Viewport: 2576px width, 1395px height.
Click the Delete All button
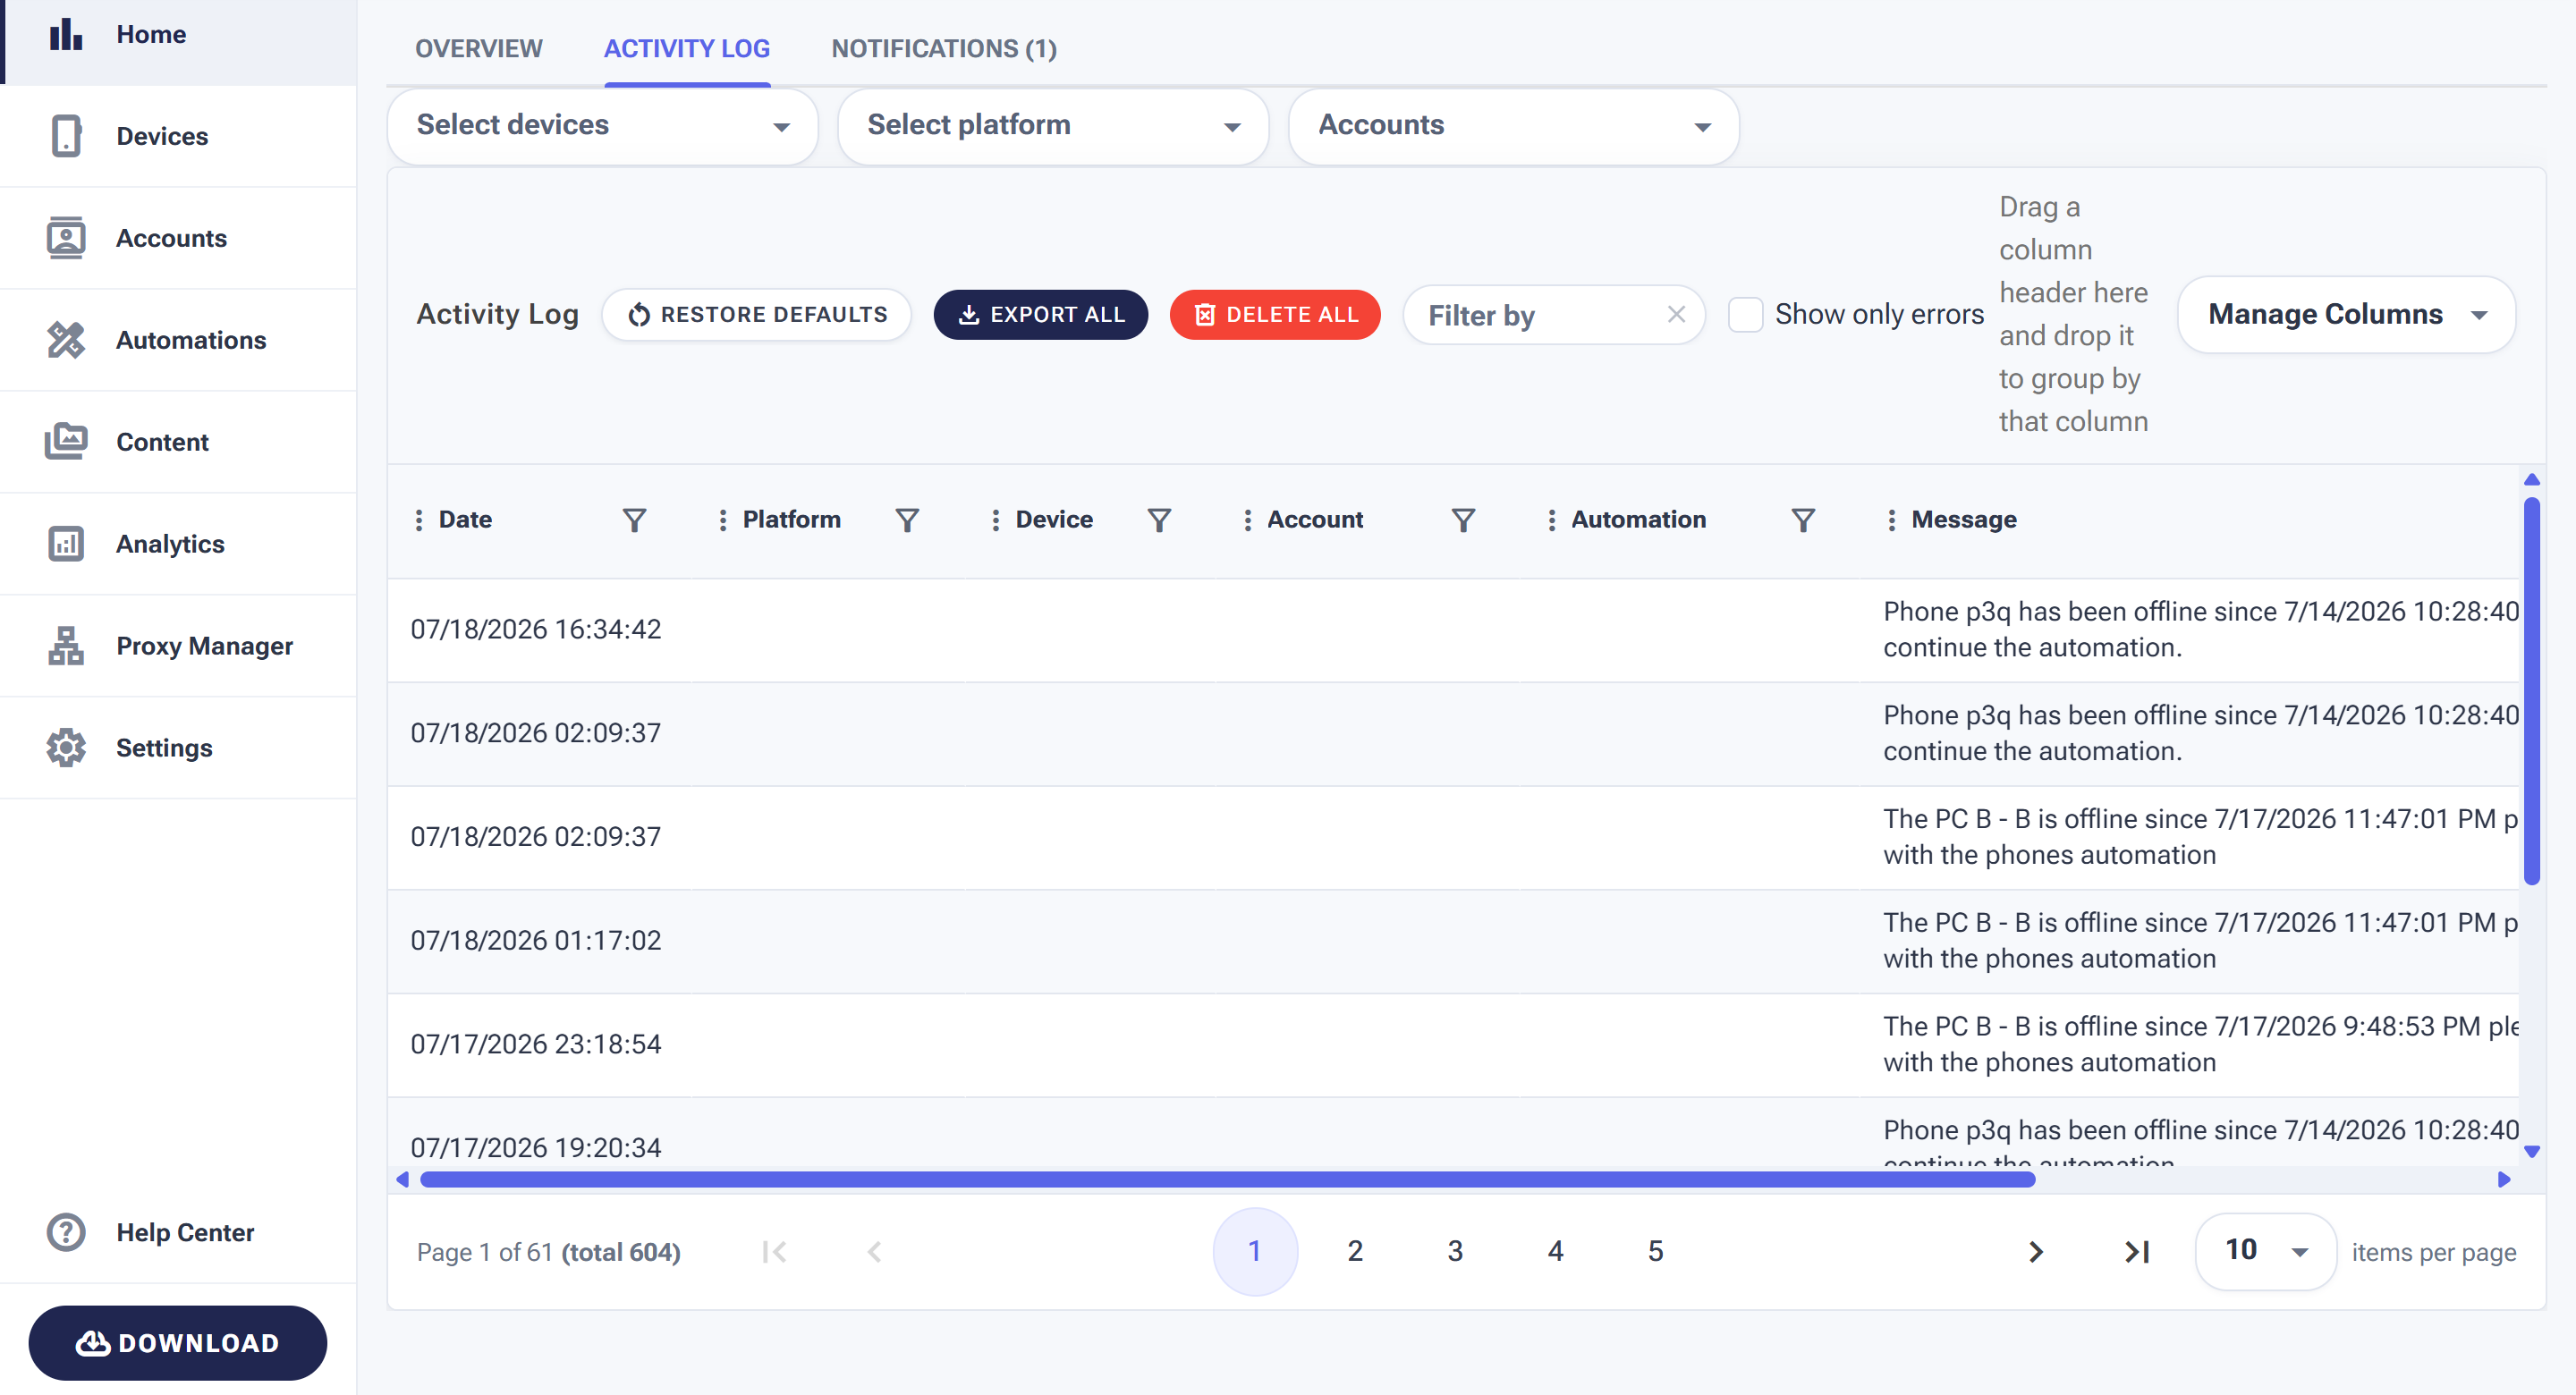[x=1275, y=315]
